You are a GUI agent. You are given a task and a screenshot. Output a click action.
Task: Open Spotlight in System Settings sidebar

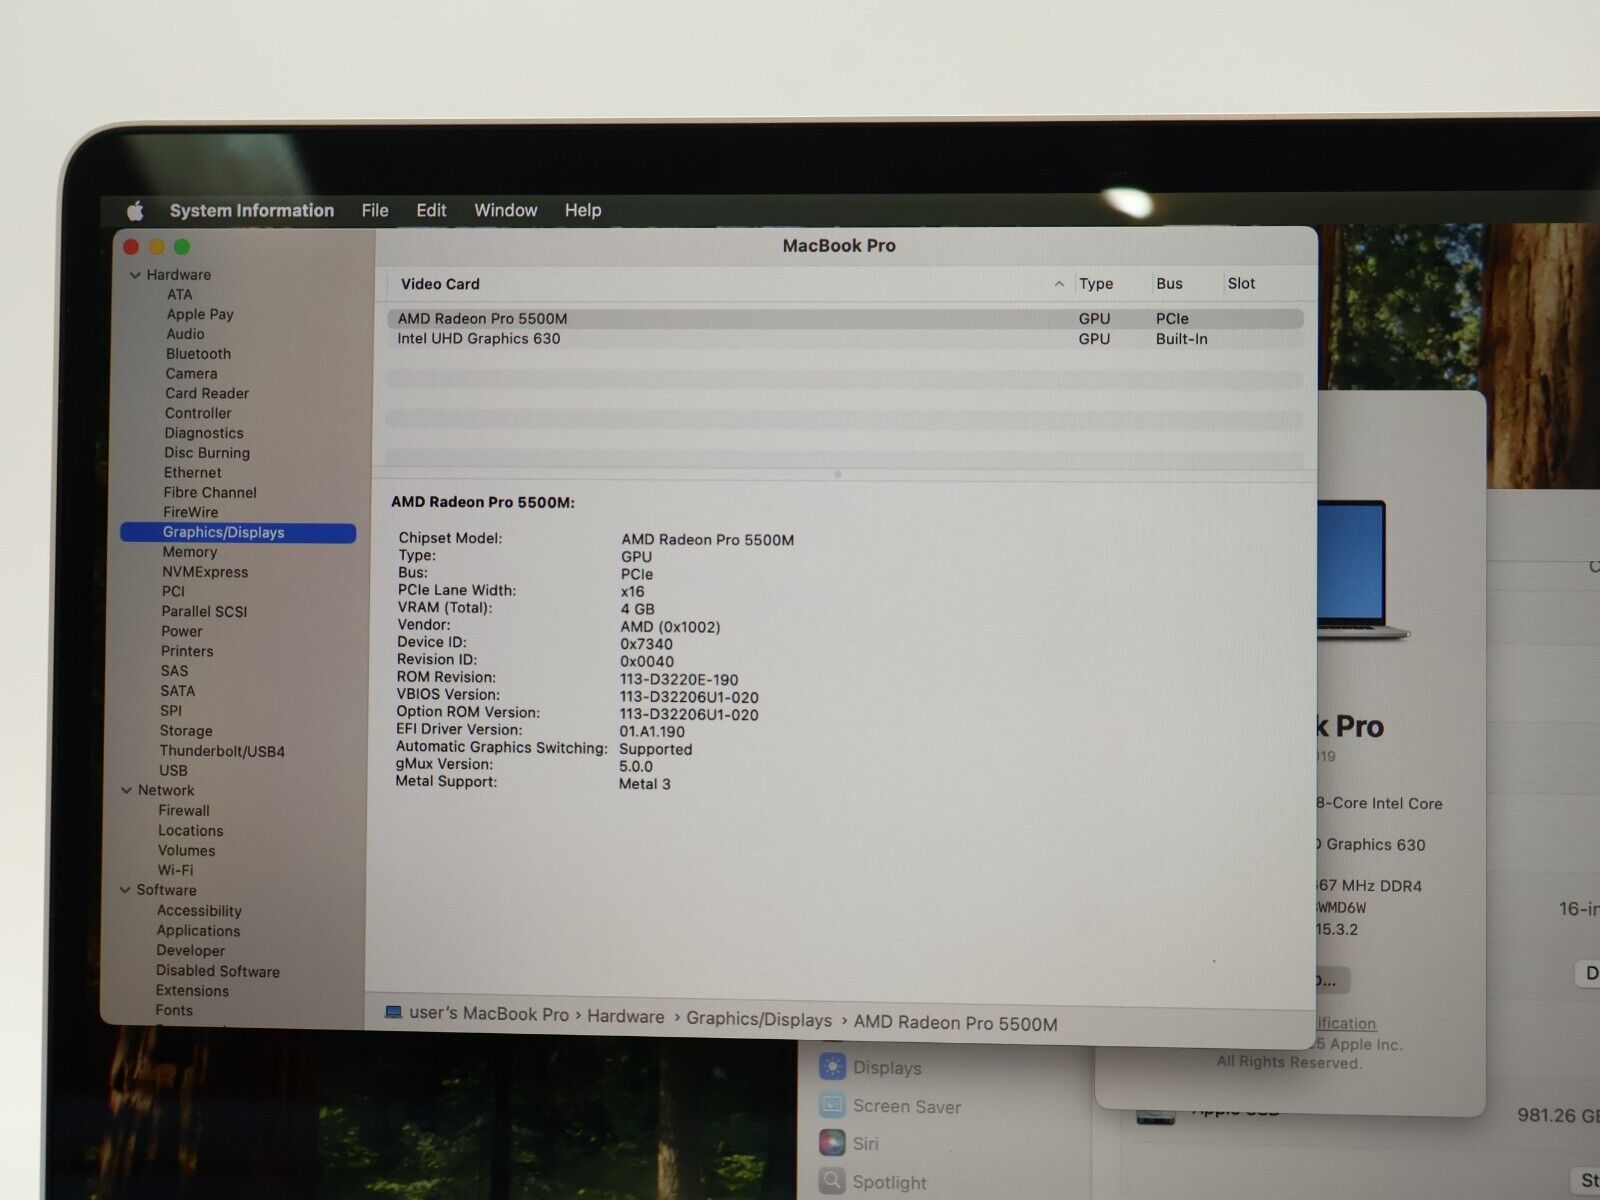tap(873, 1182)
